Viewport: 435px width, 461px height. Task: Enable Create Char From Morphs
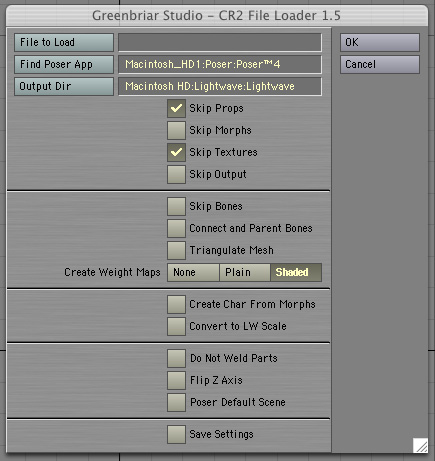(x=176, y=304)
